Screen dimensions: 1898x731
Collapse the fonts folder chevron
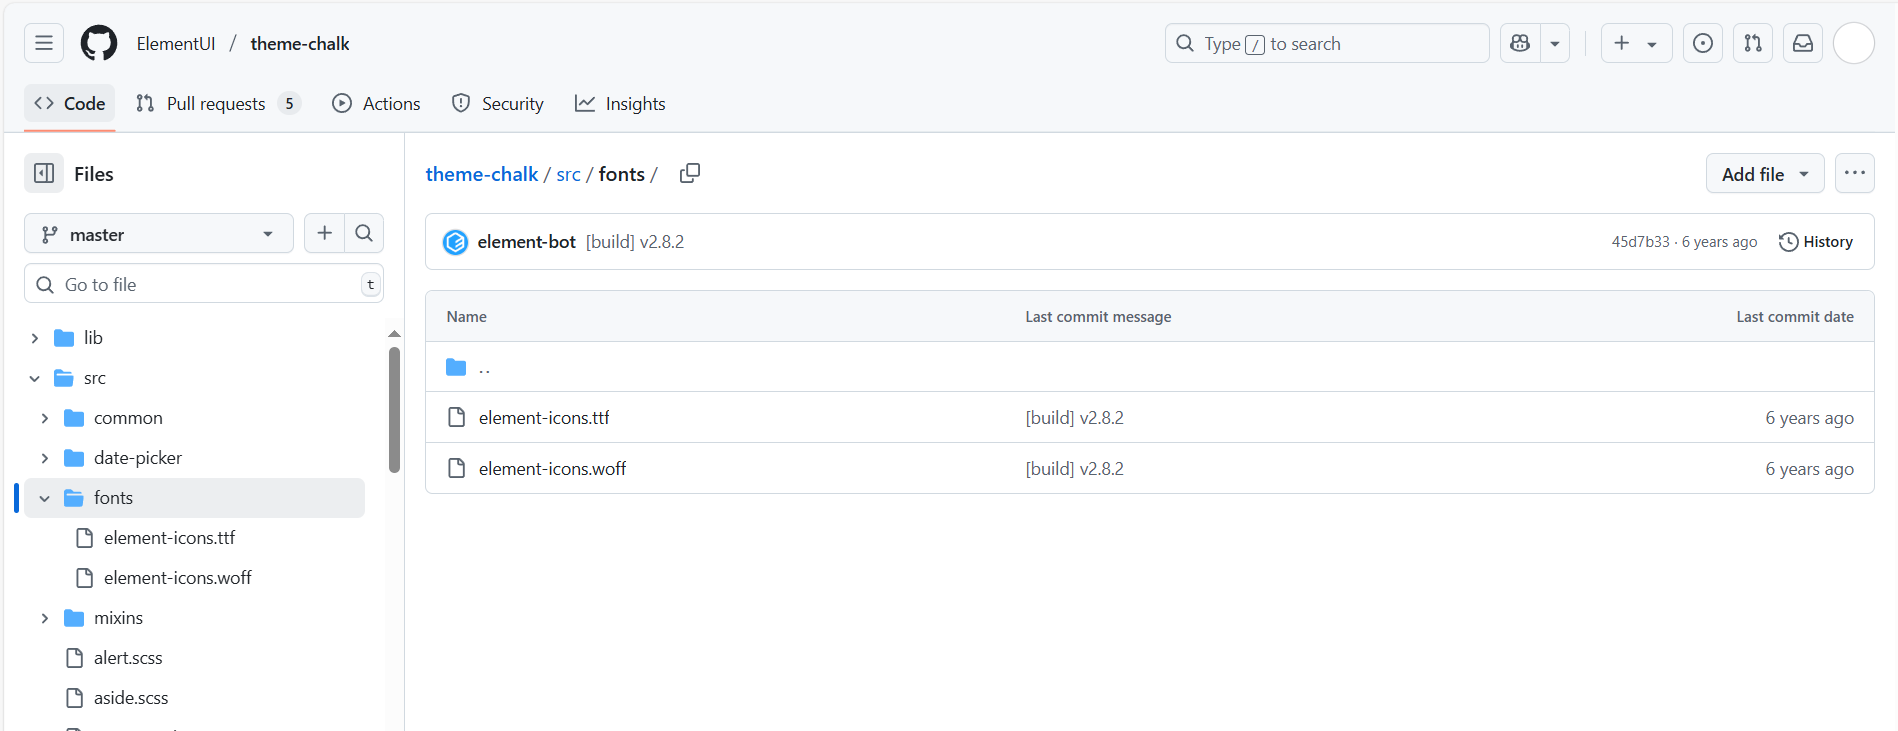[45, 498]
